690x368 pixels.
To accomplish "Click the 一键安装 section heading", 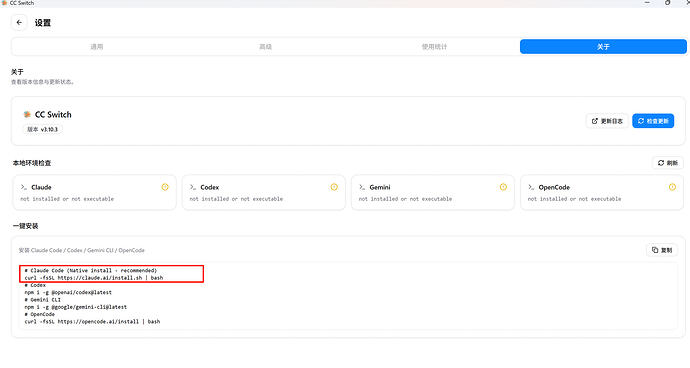I will pos(26,226).
